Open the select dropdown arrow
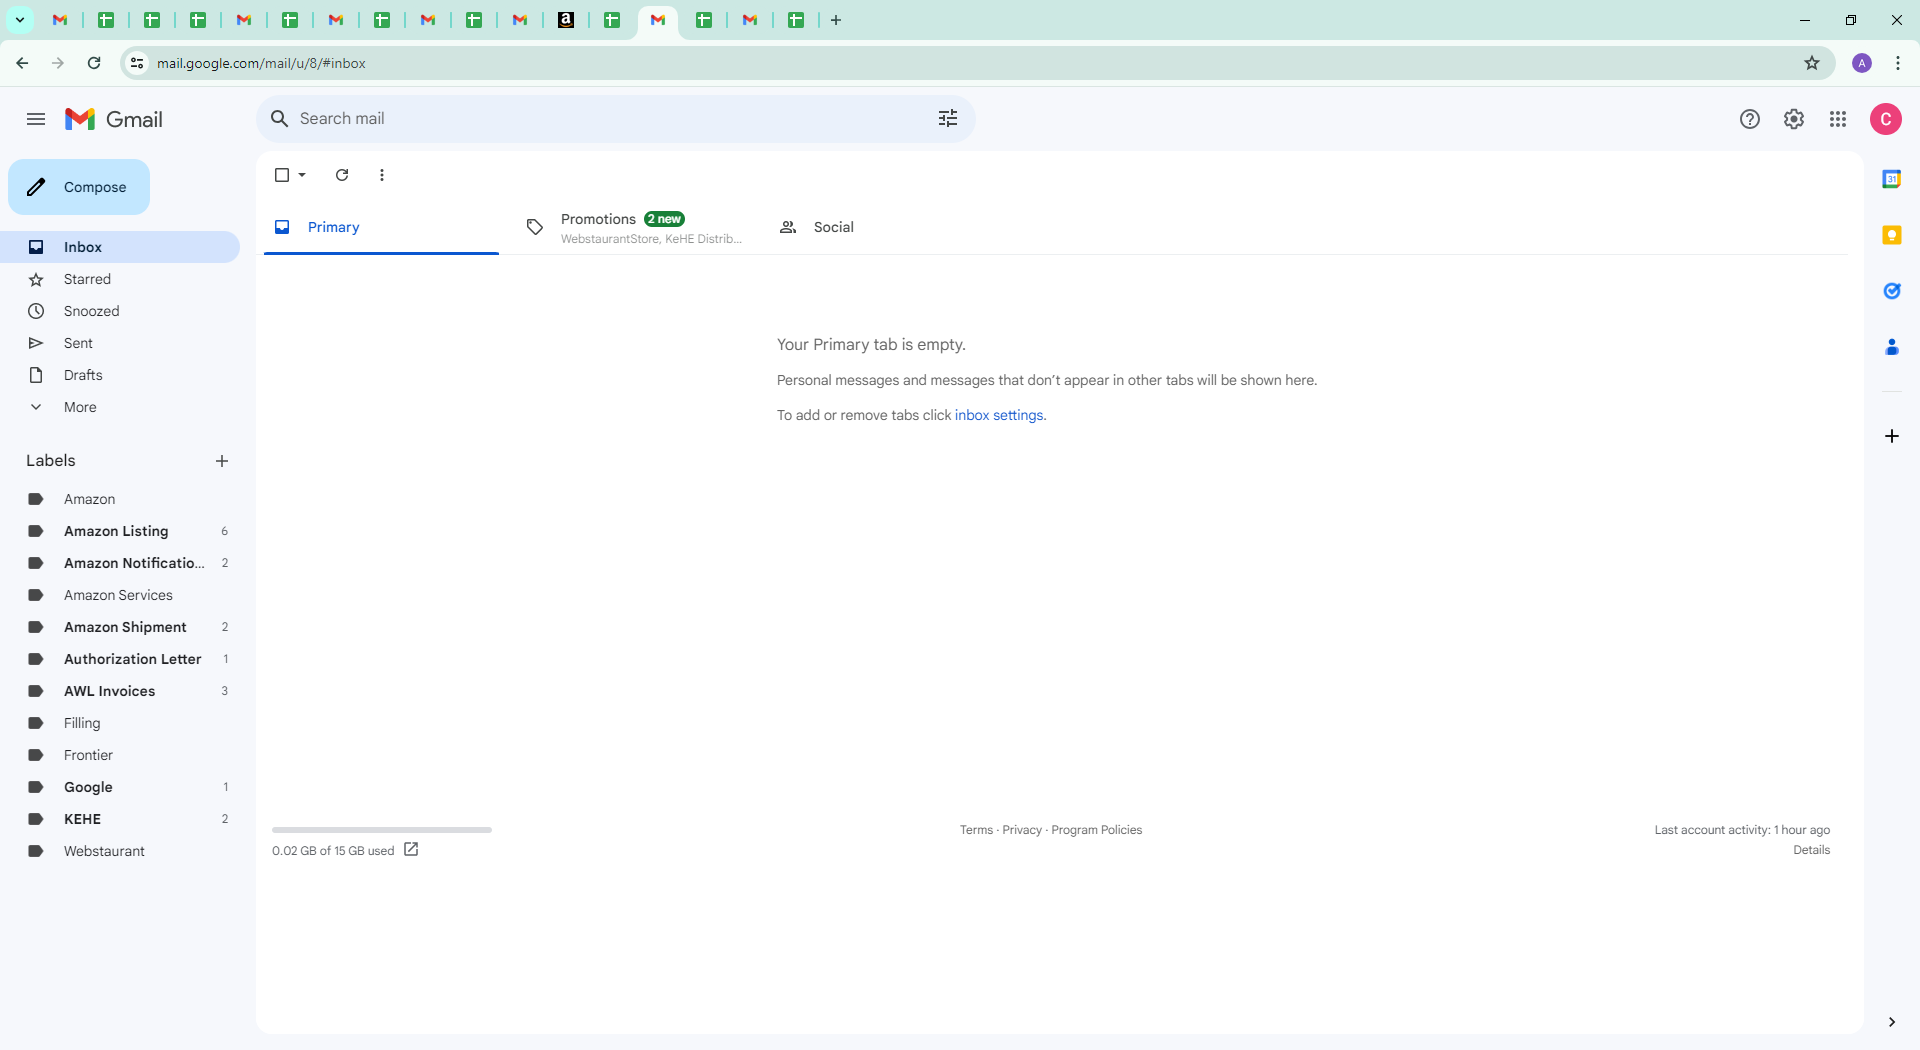The width and height of the screenshot is (1920, 1050). pyautogui.click(x=302, y=175)
